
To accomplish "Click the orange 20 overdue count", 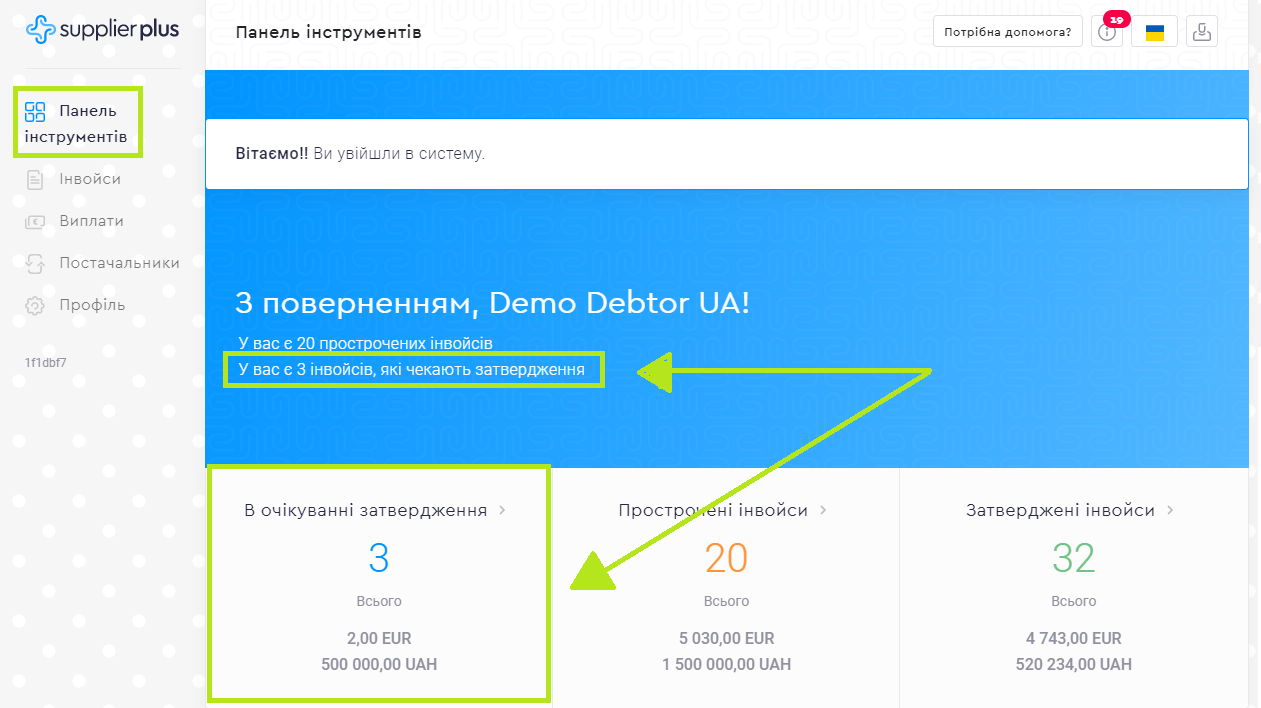I will pyautogui.click(x=726, y=558).
